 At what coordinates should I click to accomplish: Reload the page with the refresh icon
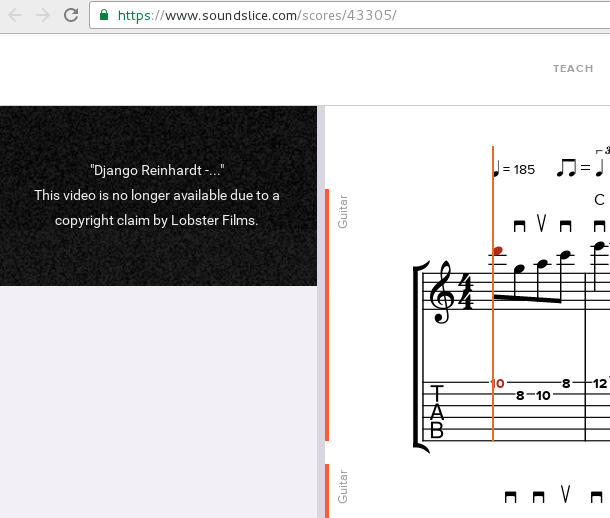click(71, 15)
